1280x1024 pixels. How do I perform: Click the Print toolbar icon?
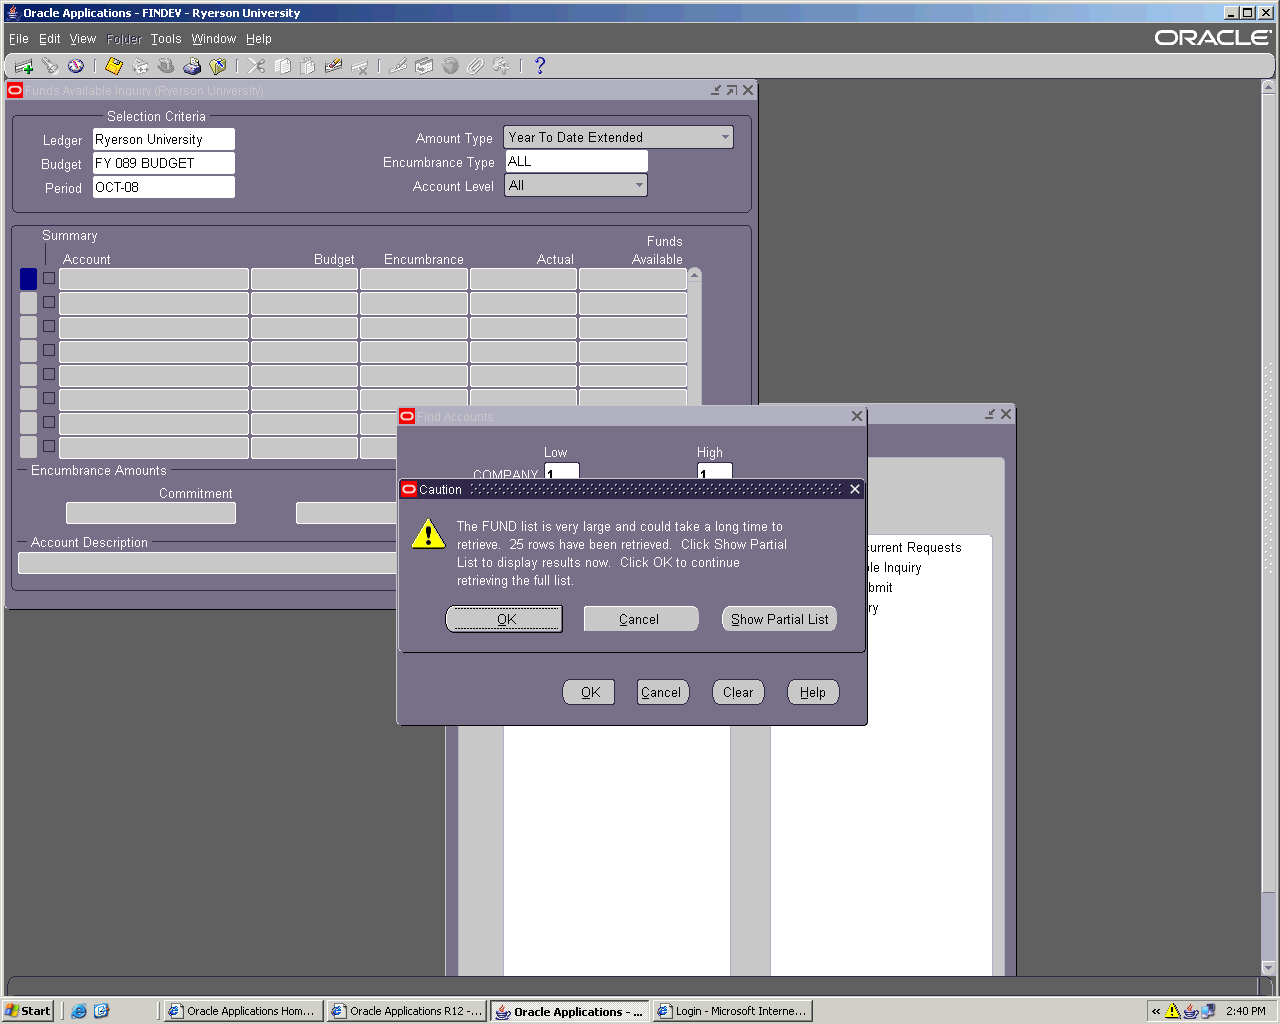[x=192, y=66]
